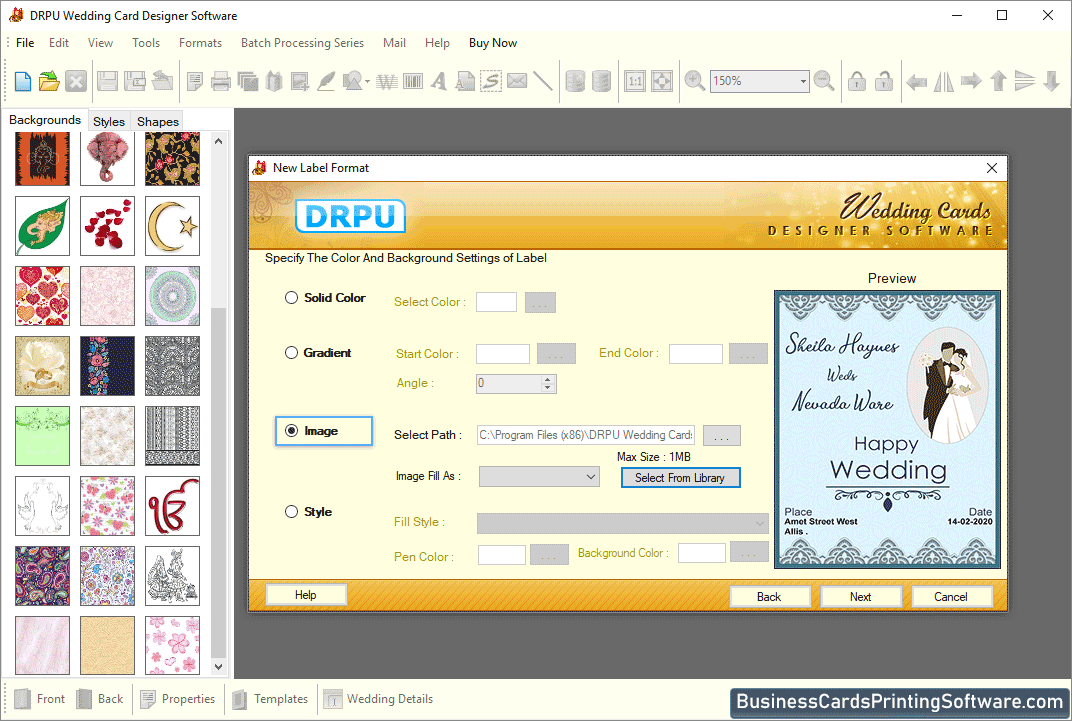The height and width of the screenshot is (721, 1072).
Task: Click the backgrounds panel scroll down arrow
Action: pos(218,667)
